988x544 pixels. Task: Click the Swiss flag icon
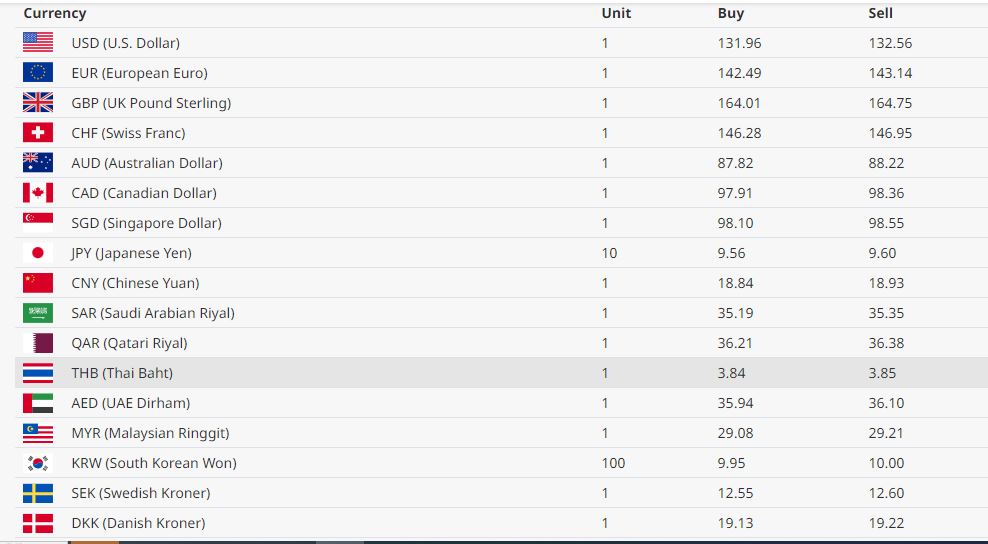38,133
